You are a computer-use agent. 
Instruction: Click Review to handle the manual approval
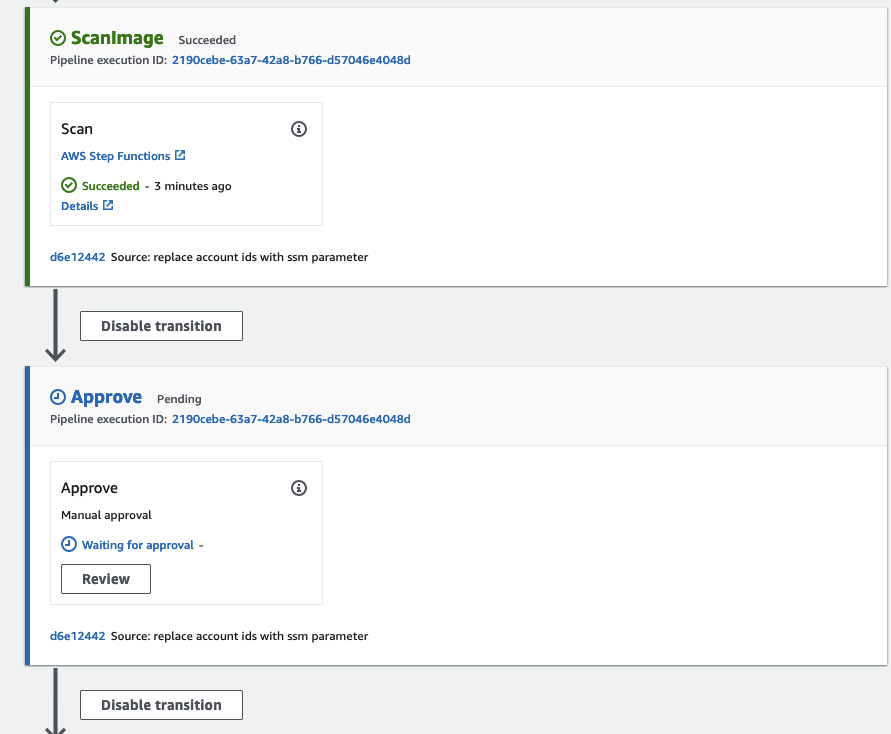click(x=105, y=578)
